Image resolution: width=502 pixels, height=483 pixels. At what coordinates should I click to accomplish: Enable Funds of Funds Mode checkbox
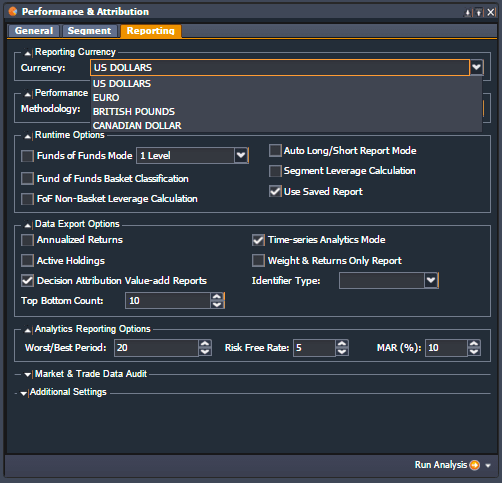27,156
